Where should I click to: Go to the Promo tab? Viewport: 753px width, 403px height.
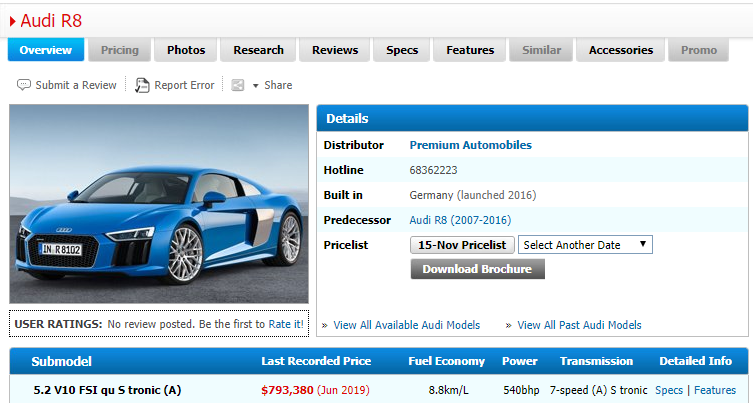(699, 50)
